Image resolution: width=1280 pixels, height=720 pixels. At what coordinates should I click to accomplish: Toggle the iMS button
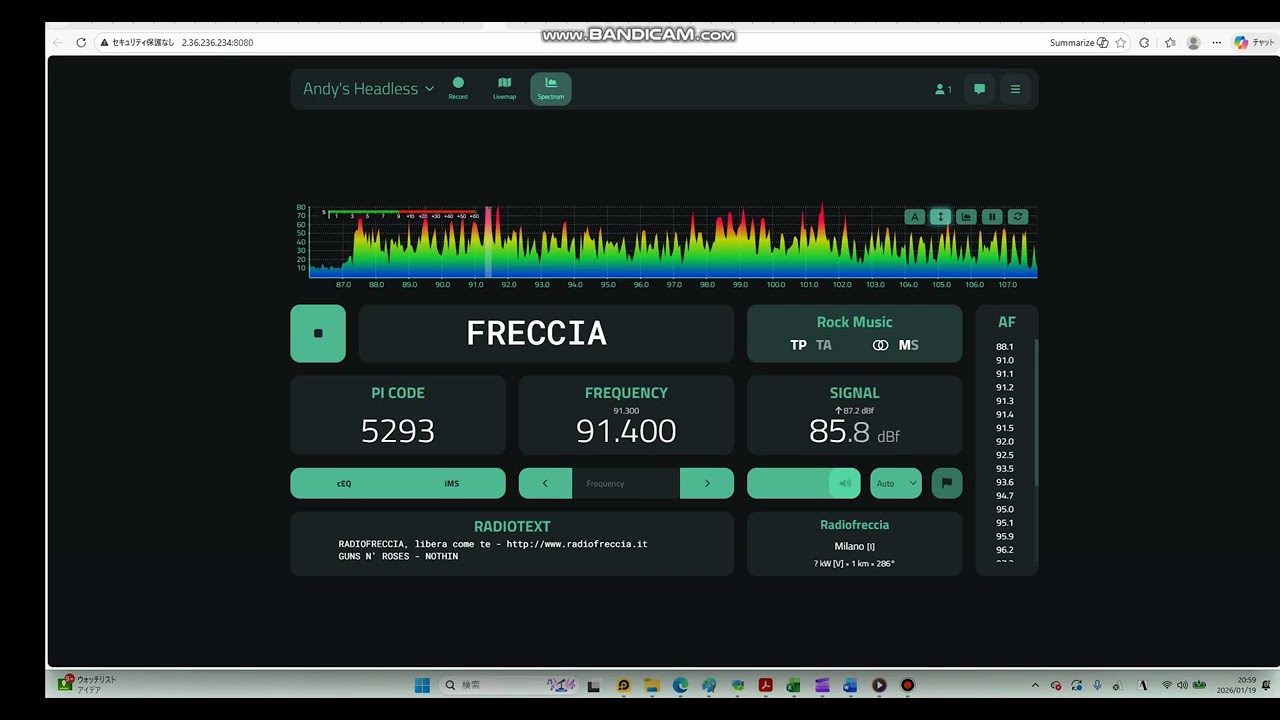452,483
